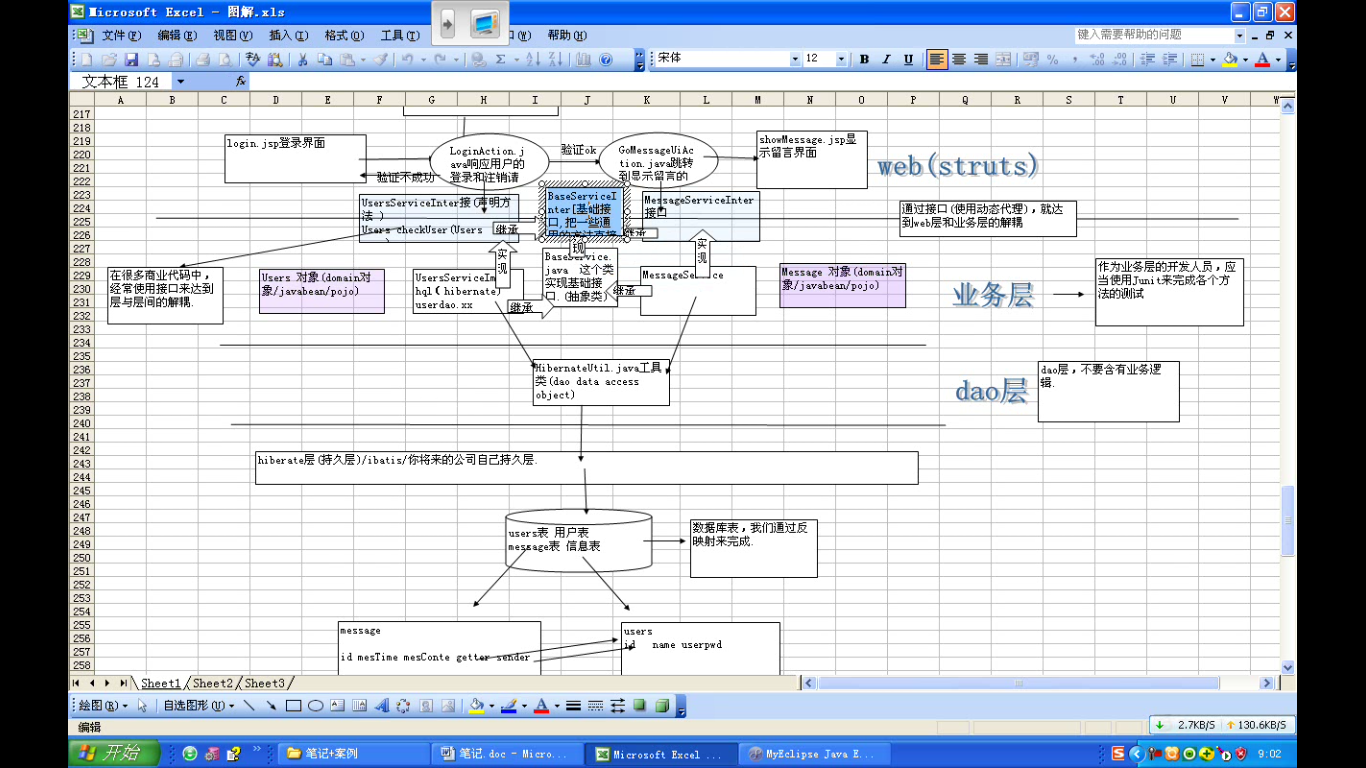This screenshot has height=768, width=1366.
Task: Open the help question box dropdown
Action: coord(1240,35)
